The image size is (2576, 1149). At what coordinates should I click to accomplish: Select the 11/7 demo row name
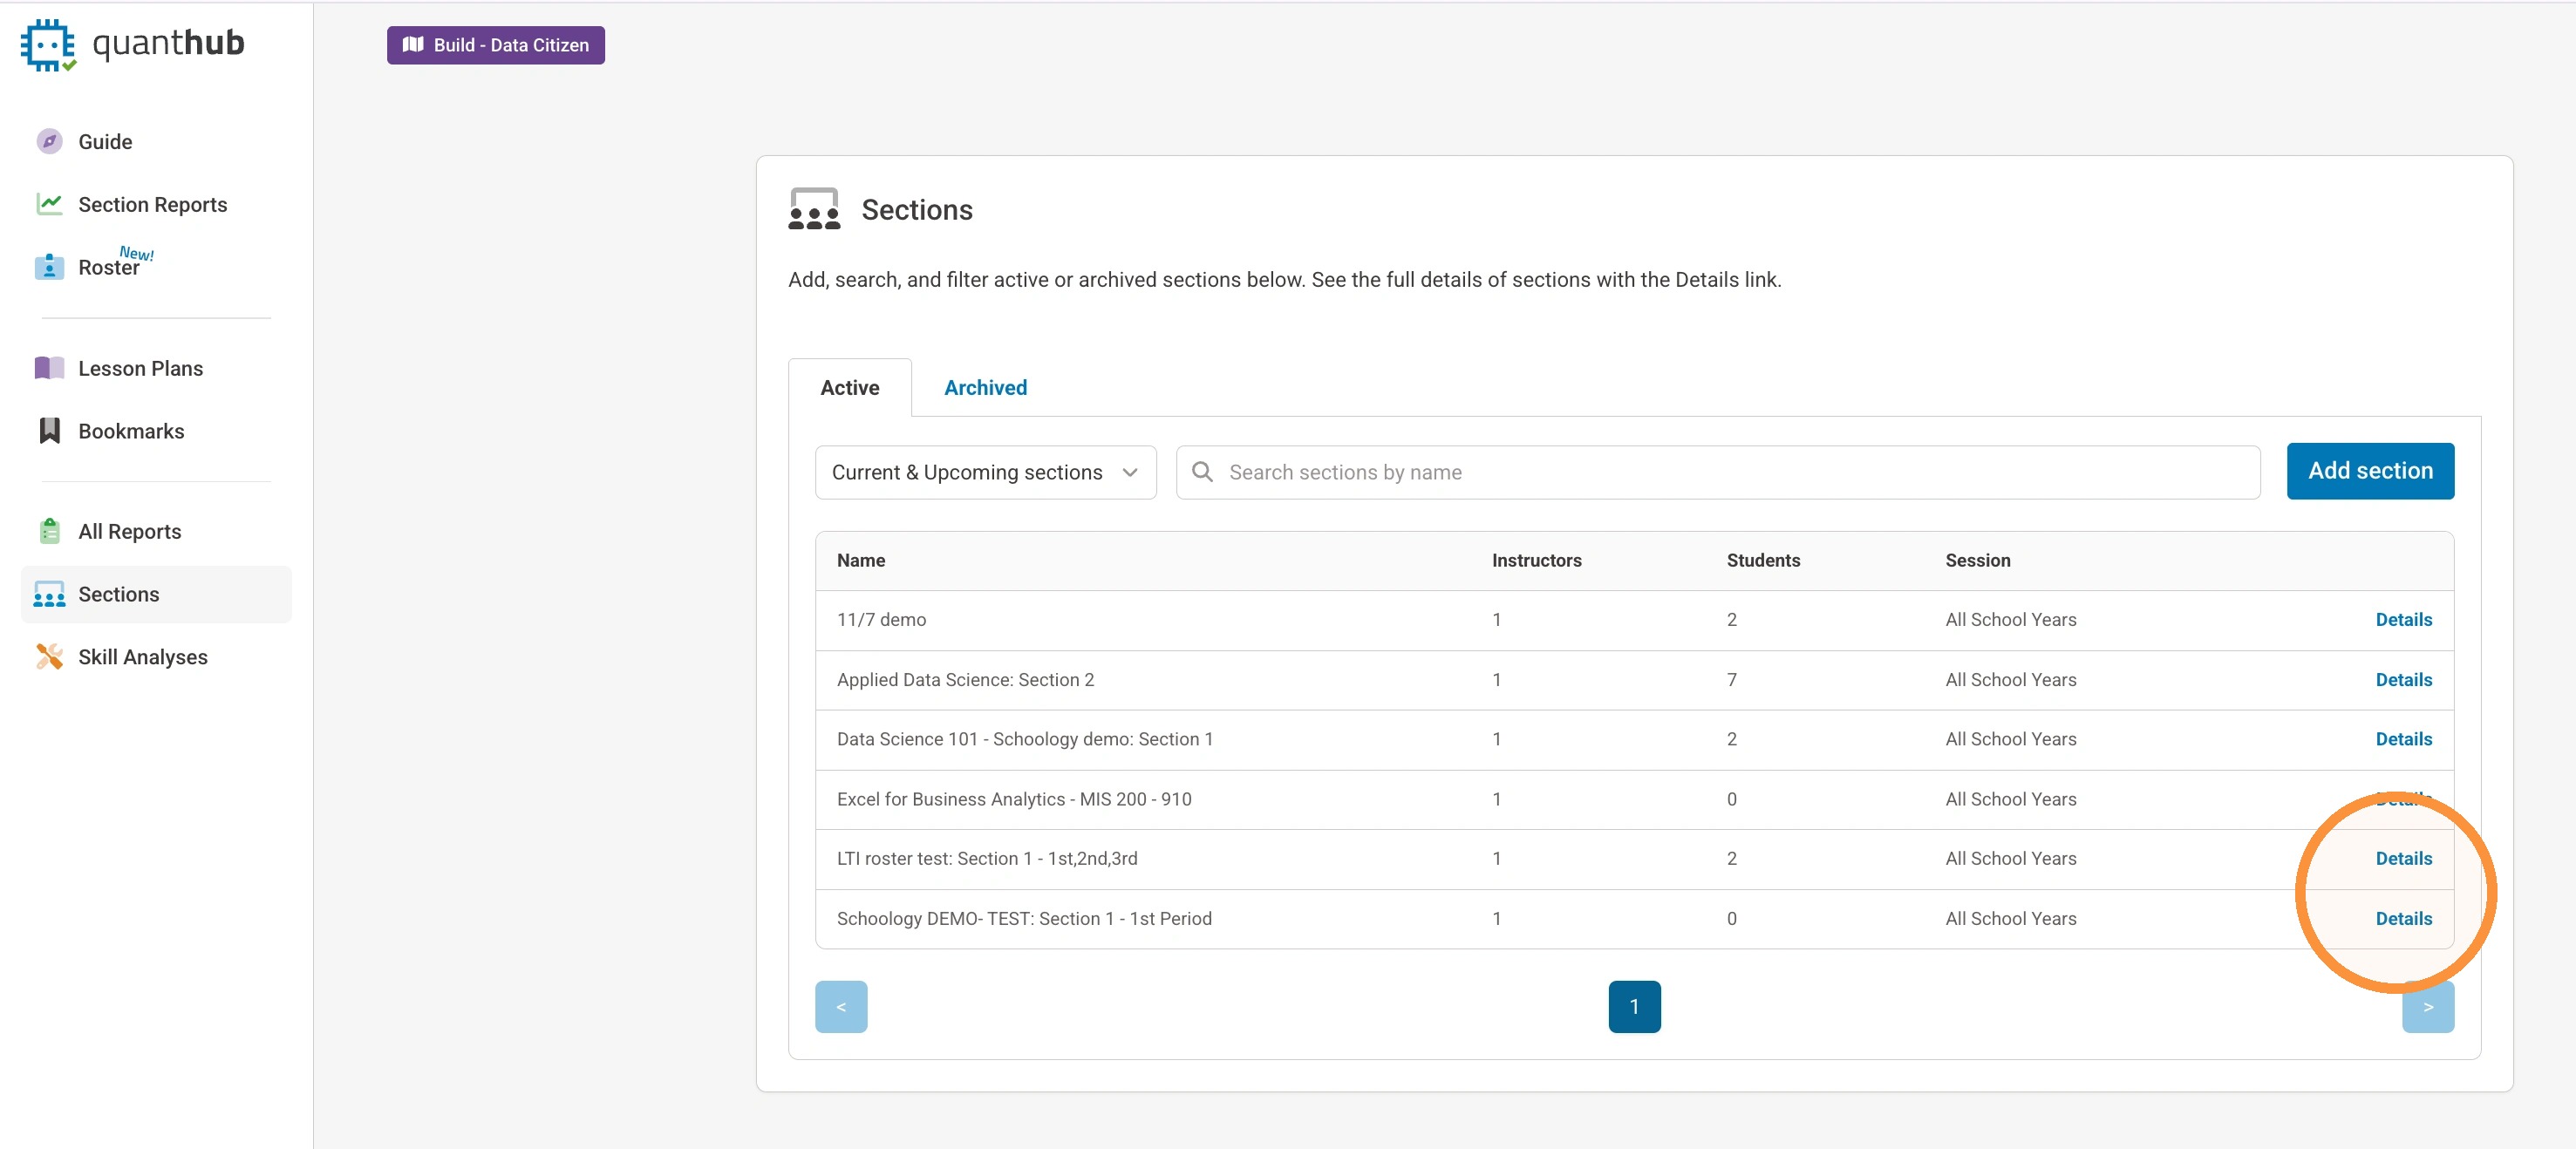(x=881, y=620)
